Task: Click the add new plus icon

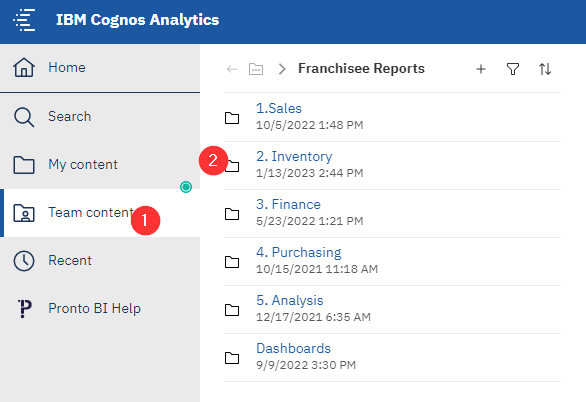Action: (x=481, y=69)
